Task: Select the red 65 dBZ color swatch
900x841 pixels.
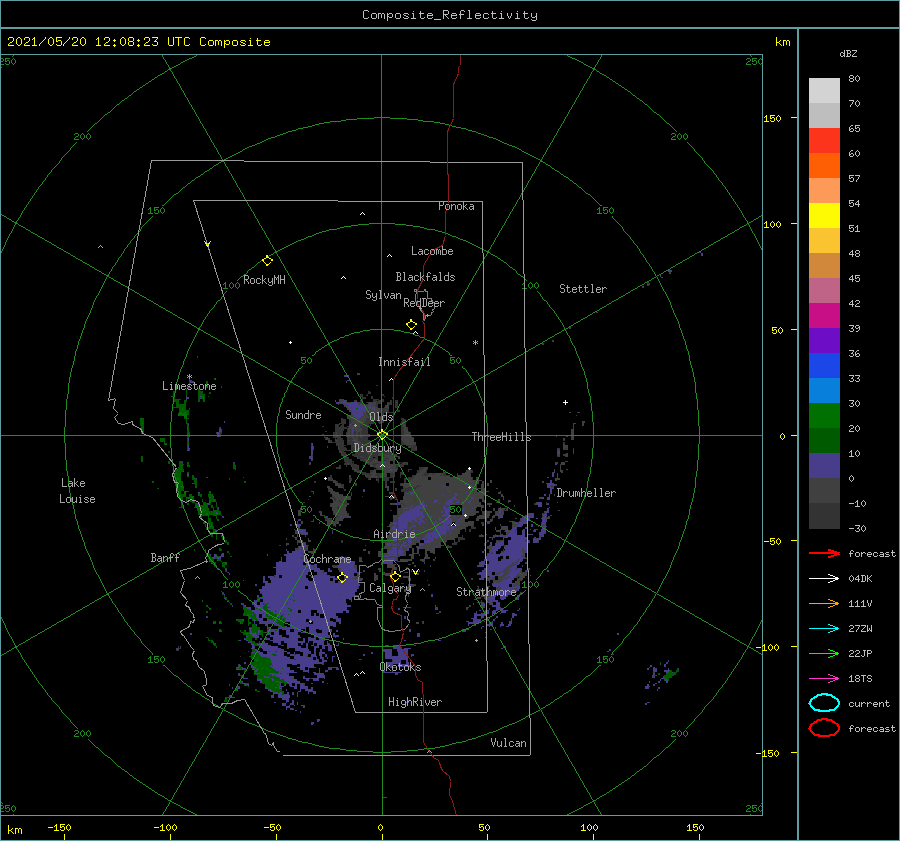Action: [x=824, y=140]
